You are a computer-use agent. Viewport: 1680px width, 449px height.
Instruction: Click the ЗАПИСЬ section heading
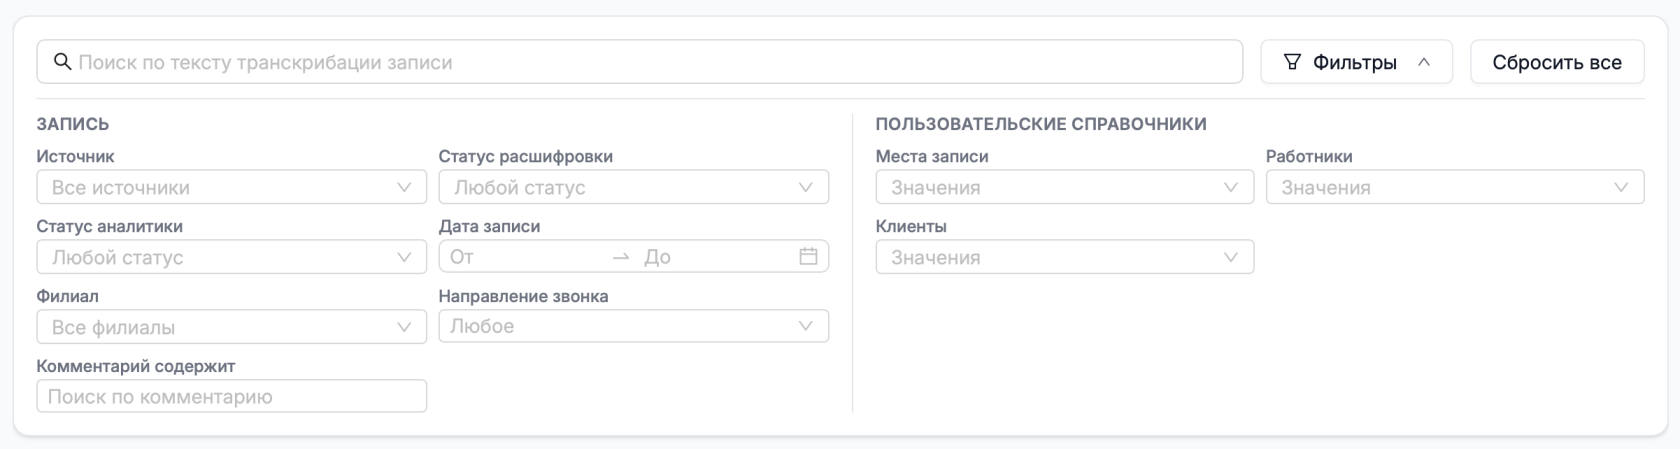coord(73,124)
